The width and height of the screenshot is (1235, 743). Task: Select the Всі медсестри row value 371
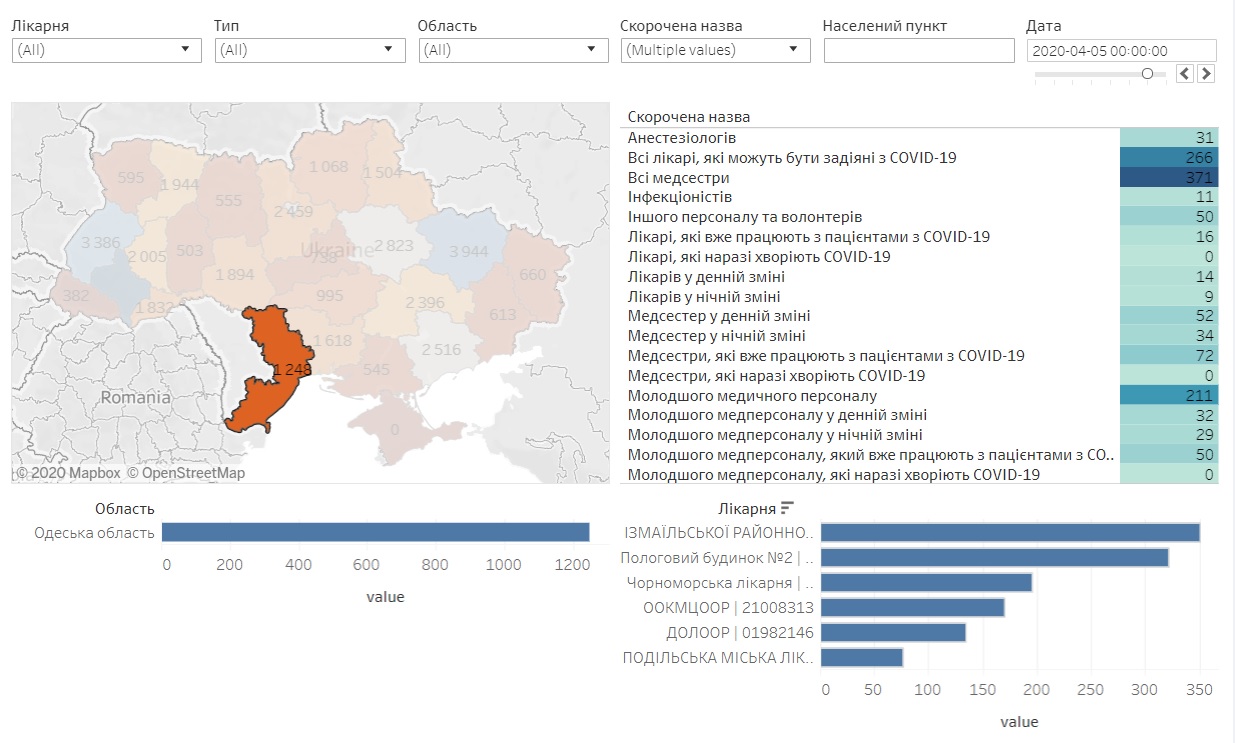click(1168, 177)
